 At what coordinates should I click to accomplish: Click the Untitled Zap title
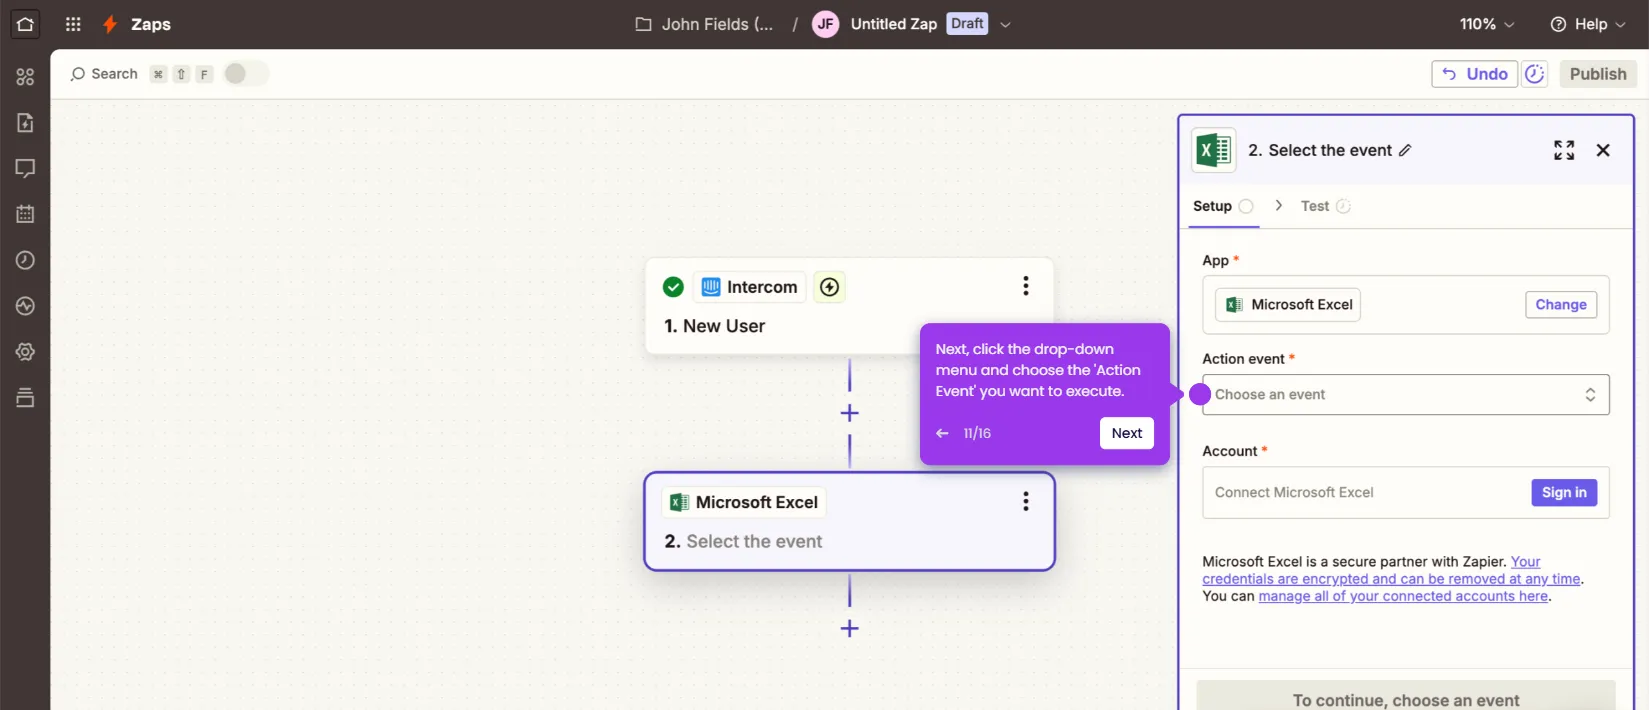(893, 24)
